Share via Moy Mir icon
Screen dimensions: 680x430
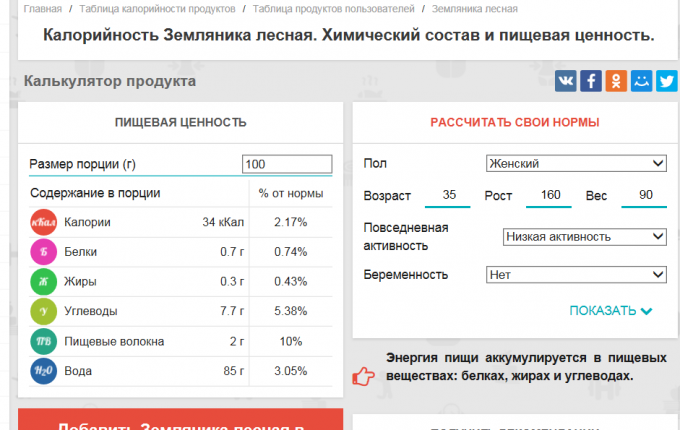click(x=641, y=81)
